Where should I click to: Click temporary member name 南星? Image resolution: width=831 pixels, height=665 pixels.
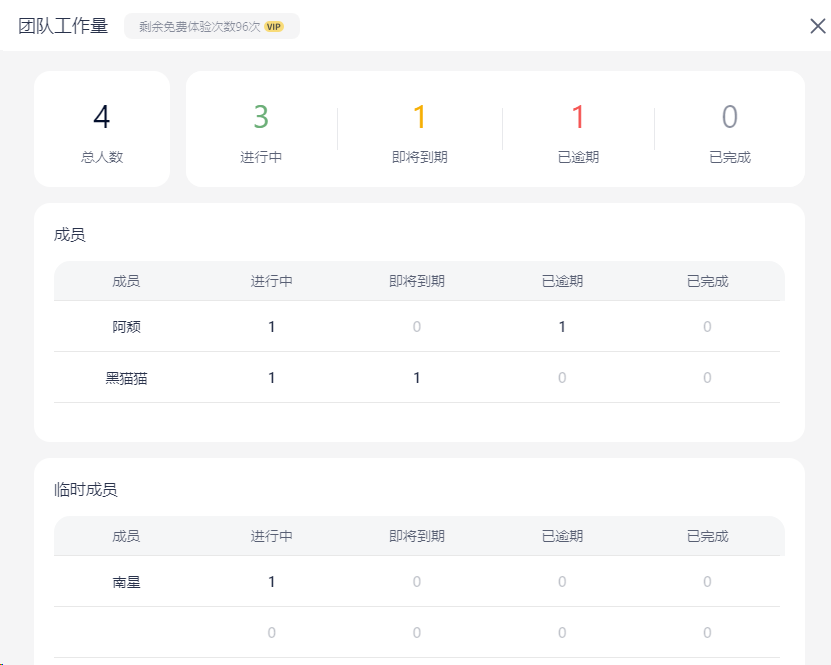[x=126, y=582]
